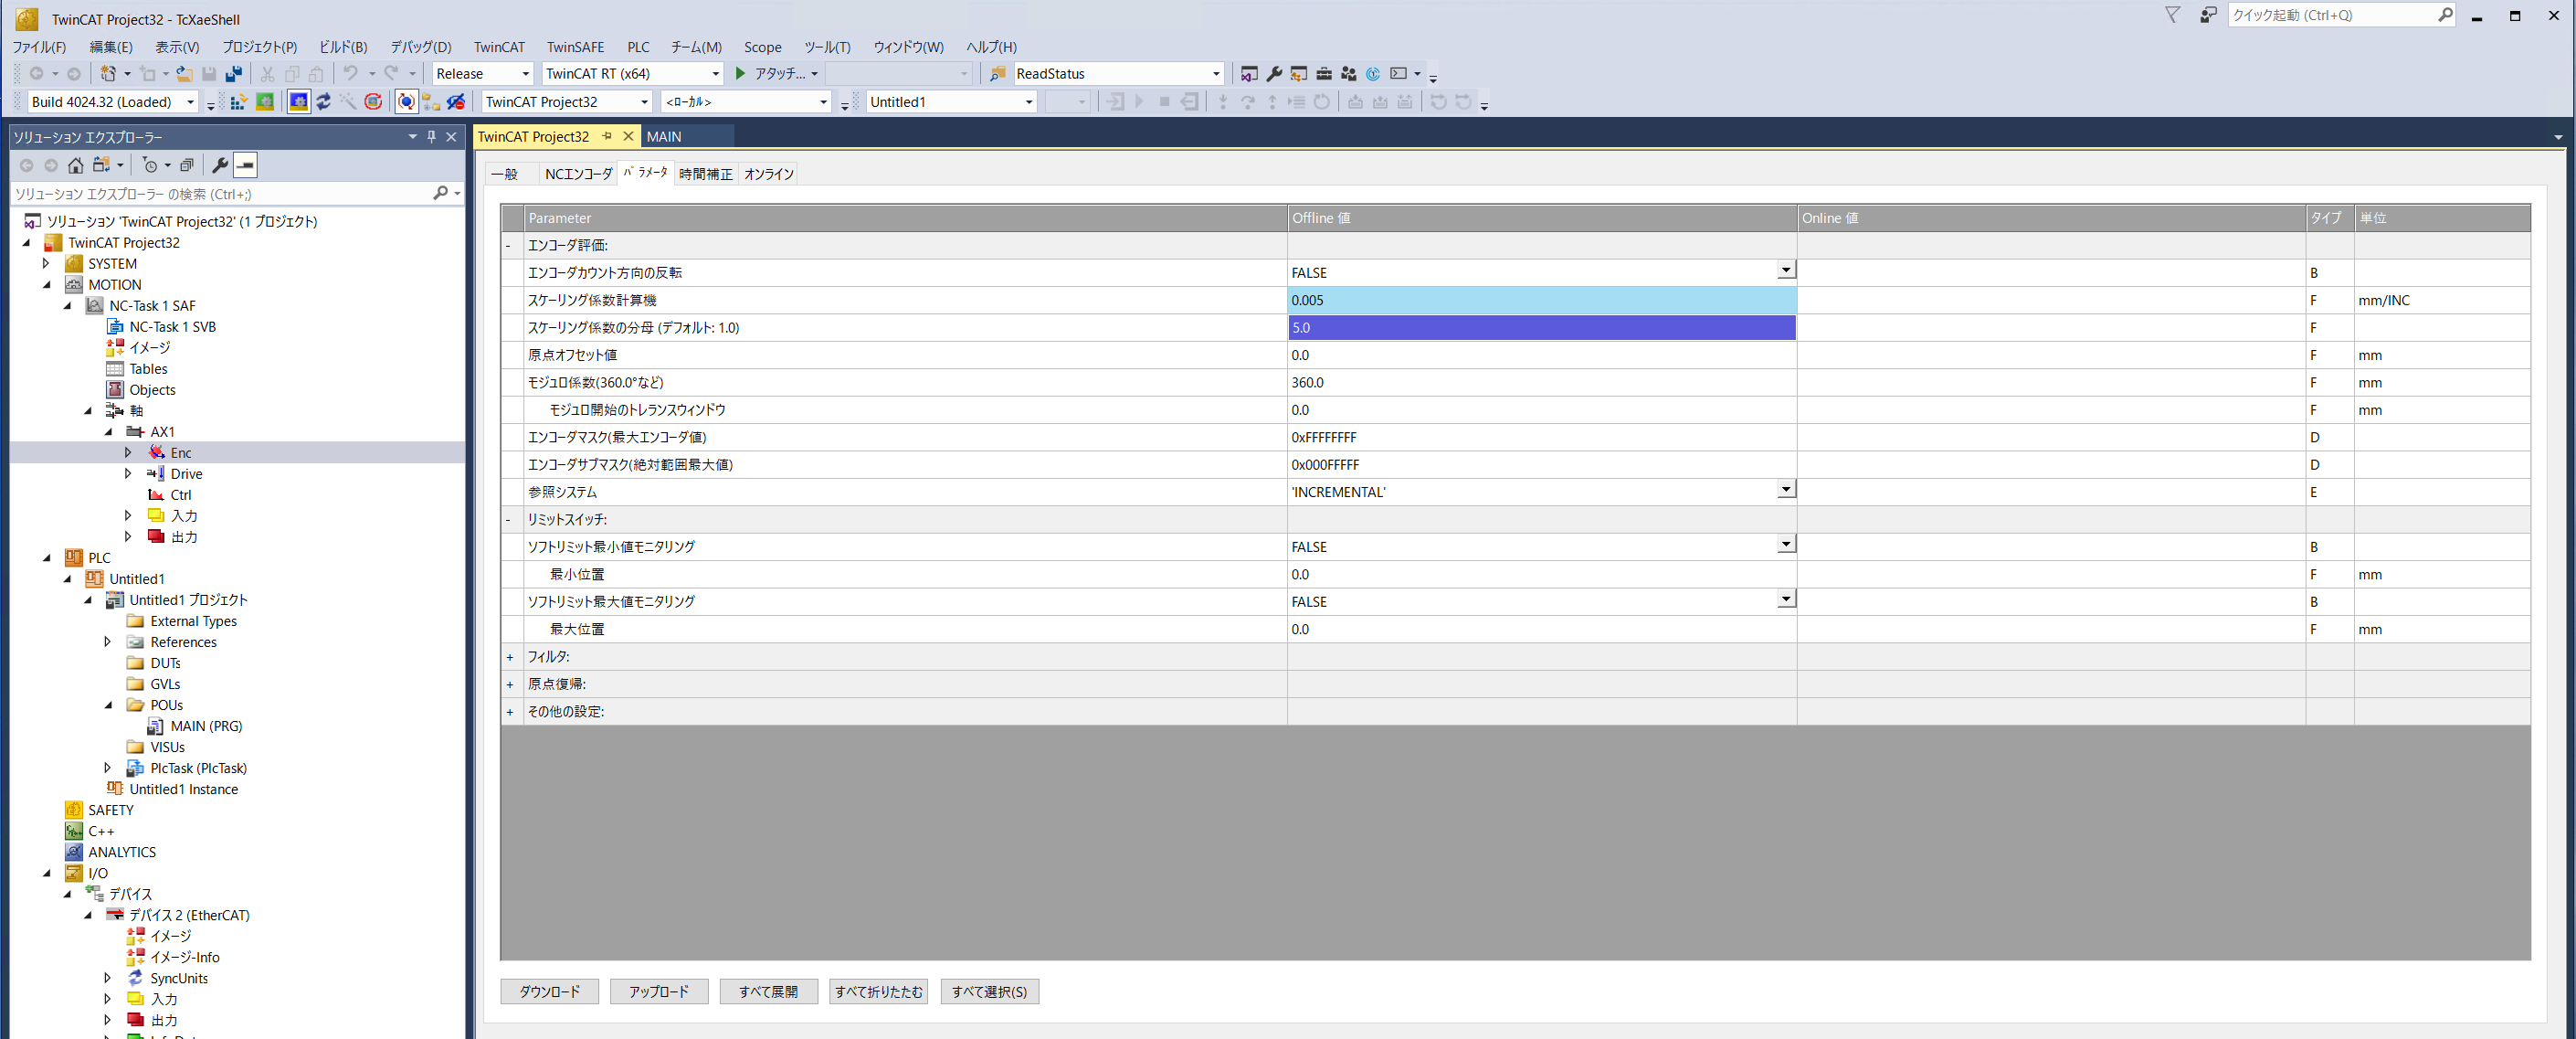Collapse the エンコーダ評価 parameter group
Viewport: 2576px width, 1039px height.
point(509,246)
